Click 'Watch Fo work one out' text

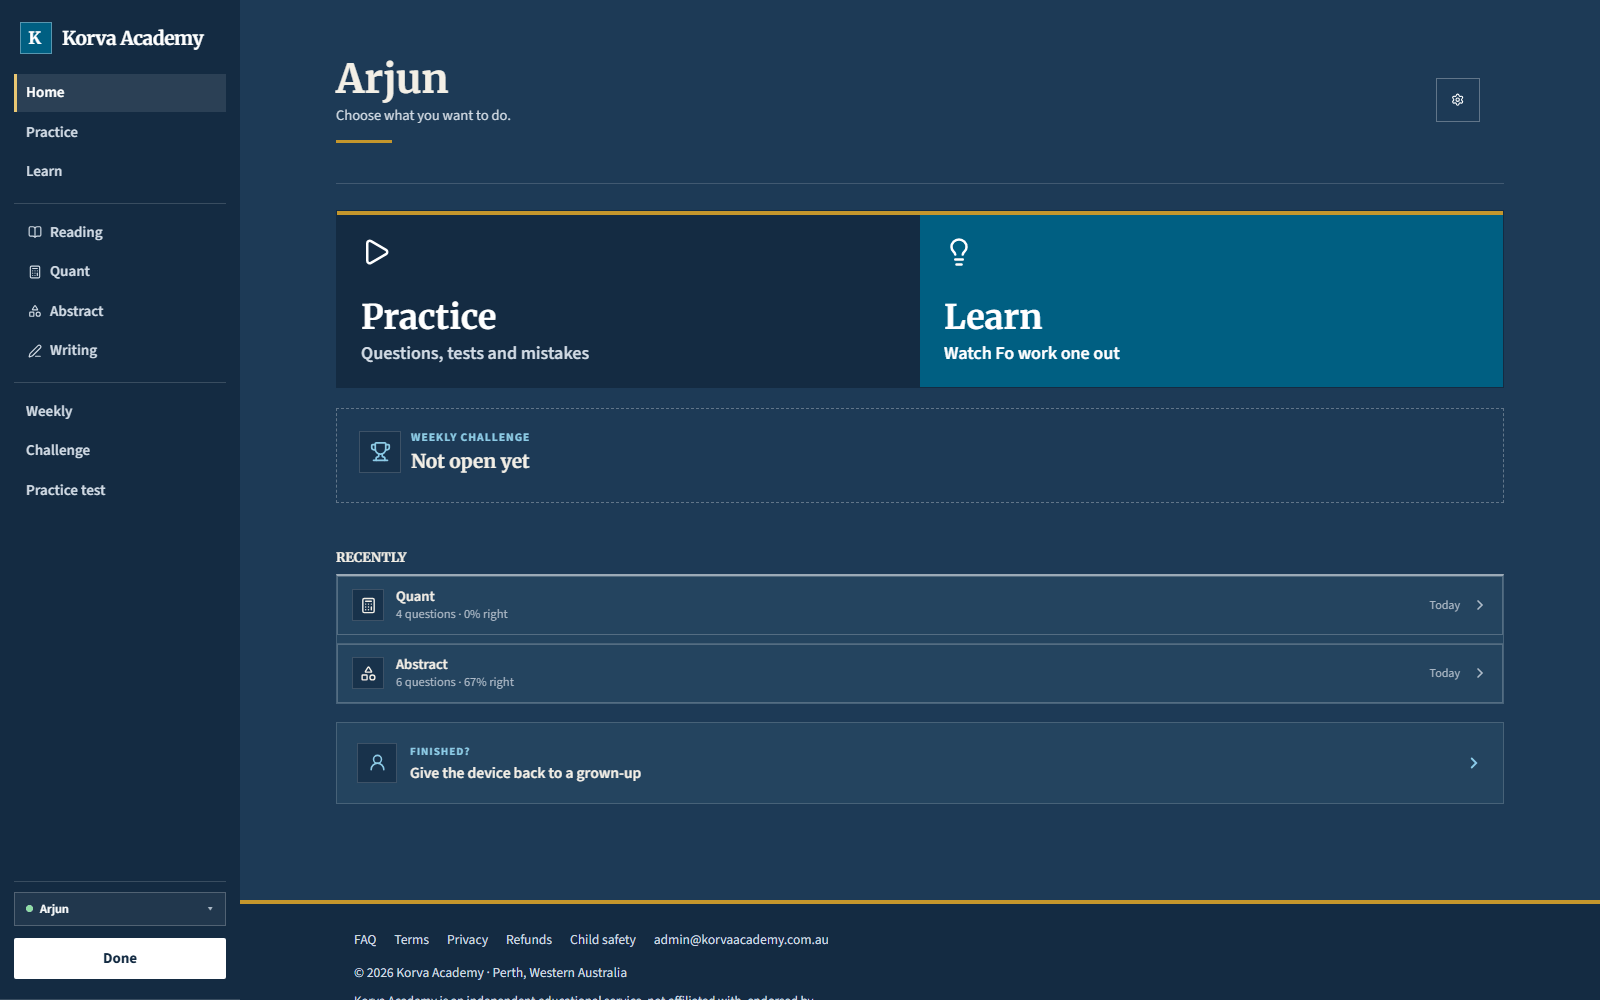tap(1032, 353)
